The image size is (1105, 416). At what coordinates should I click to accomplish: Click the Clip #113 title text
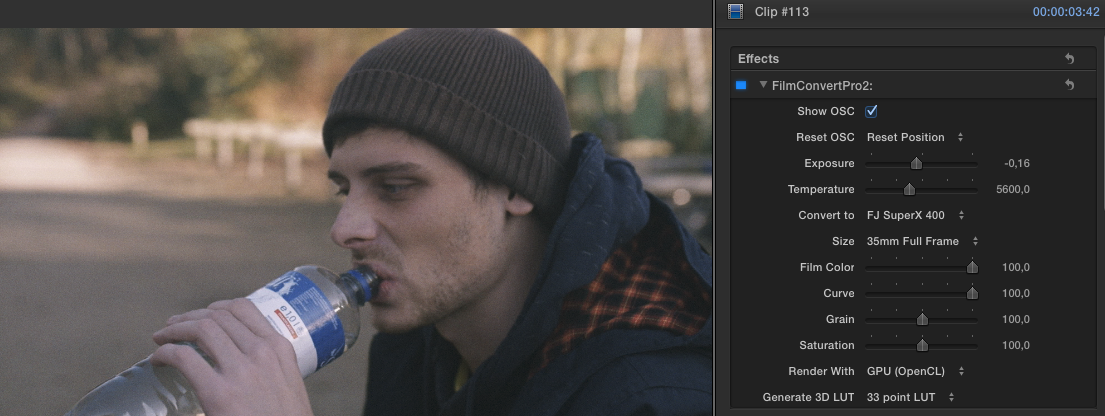pos(782,11)
